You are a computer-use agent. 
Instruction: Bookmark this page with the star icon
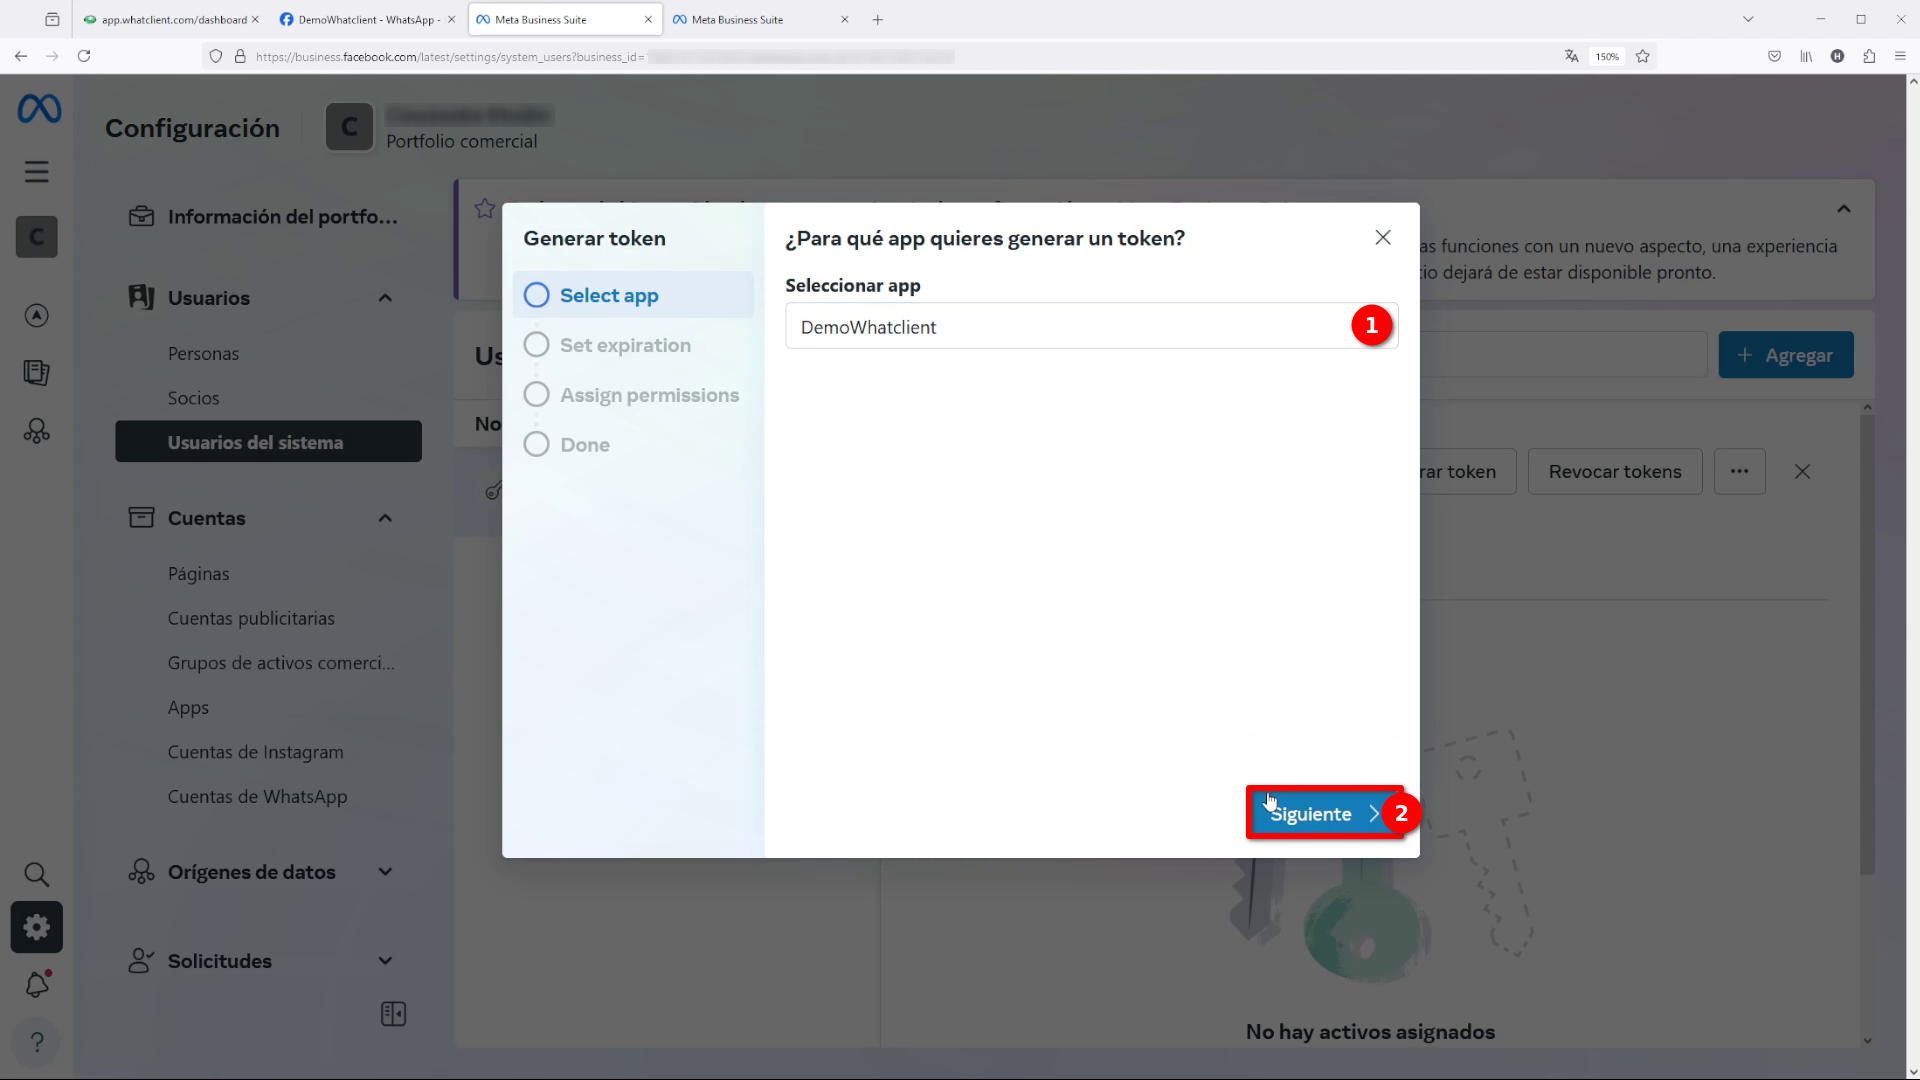(1643, 56)
